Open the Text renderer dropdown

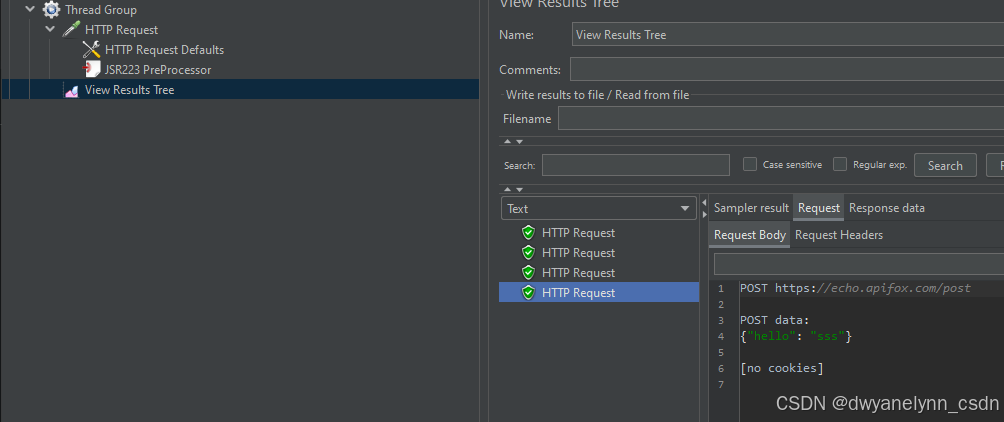(x=599, y=208)
